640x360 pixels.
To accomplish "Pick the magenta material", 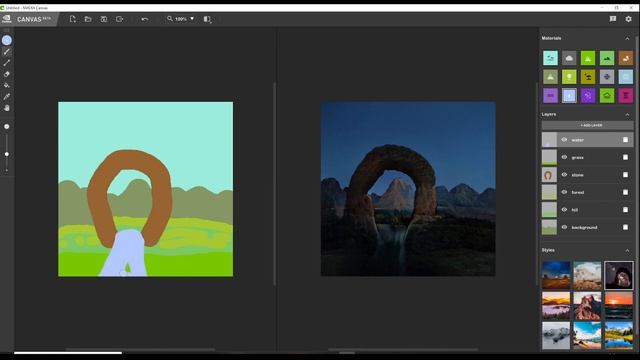I will pyautogui.click(x=626, y=96).
